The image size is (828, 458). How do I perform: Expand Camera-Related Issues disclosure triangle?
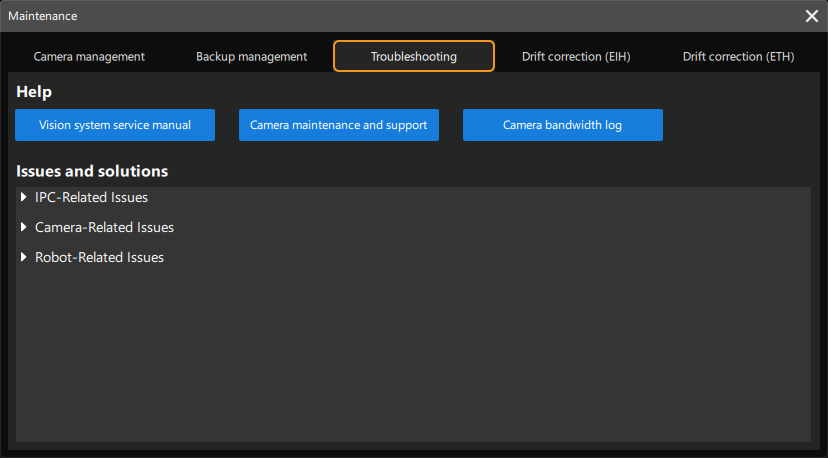24,228
